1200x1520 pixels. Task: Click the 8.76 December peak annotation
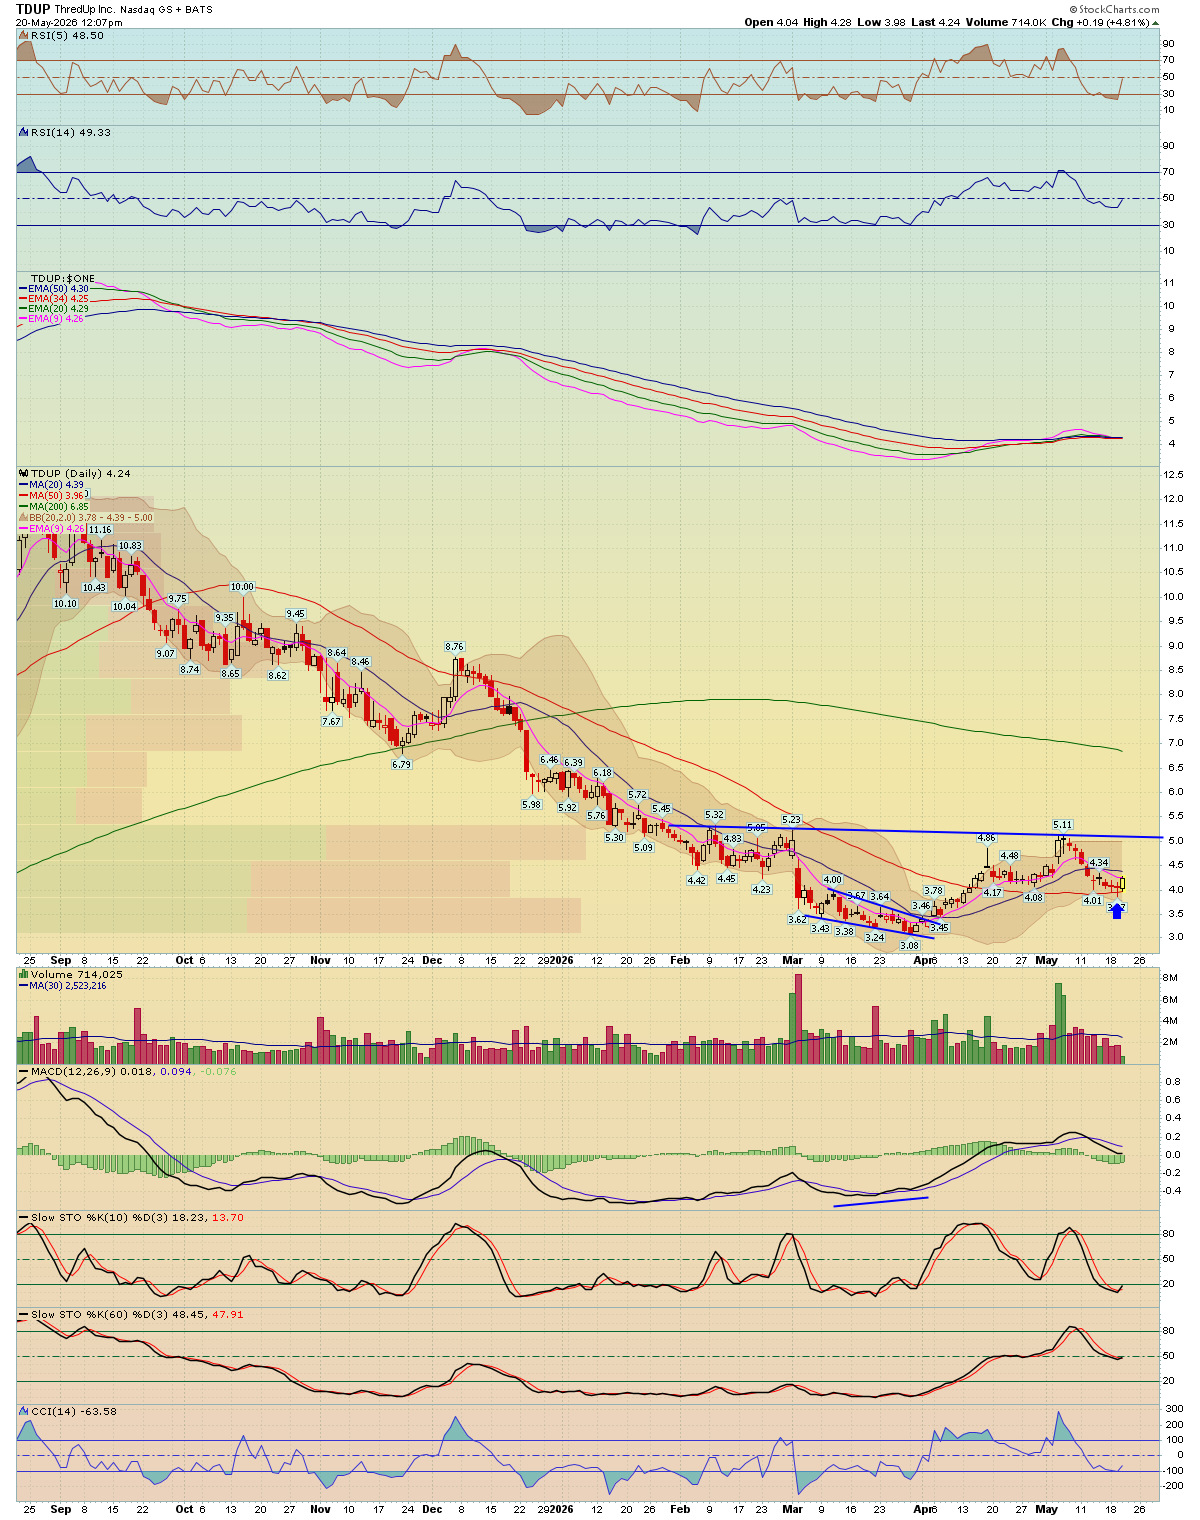(x=455, y=647)
